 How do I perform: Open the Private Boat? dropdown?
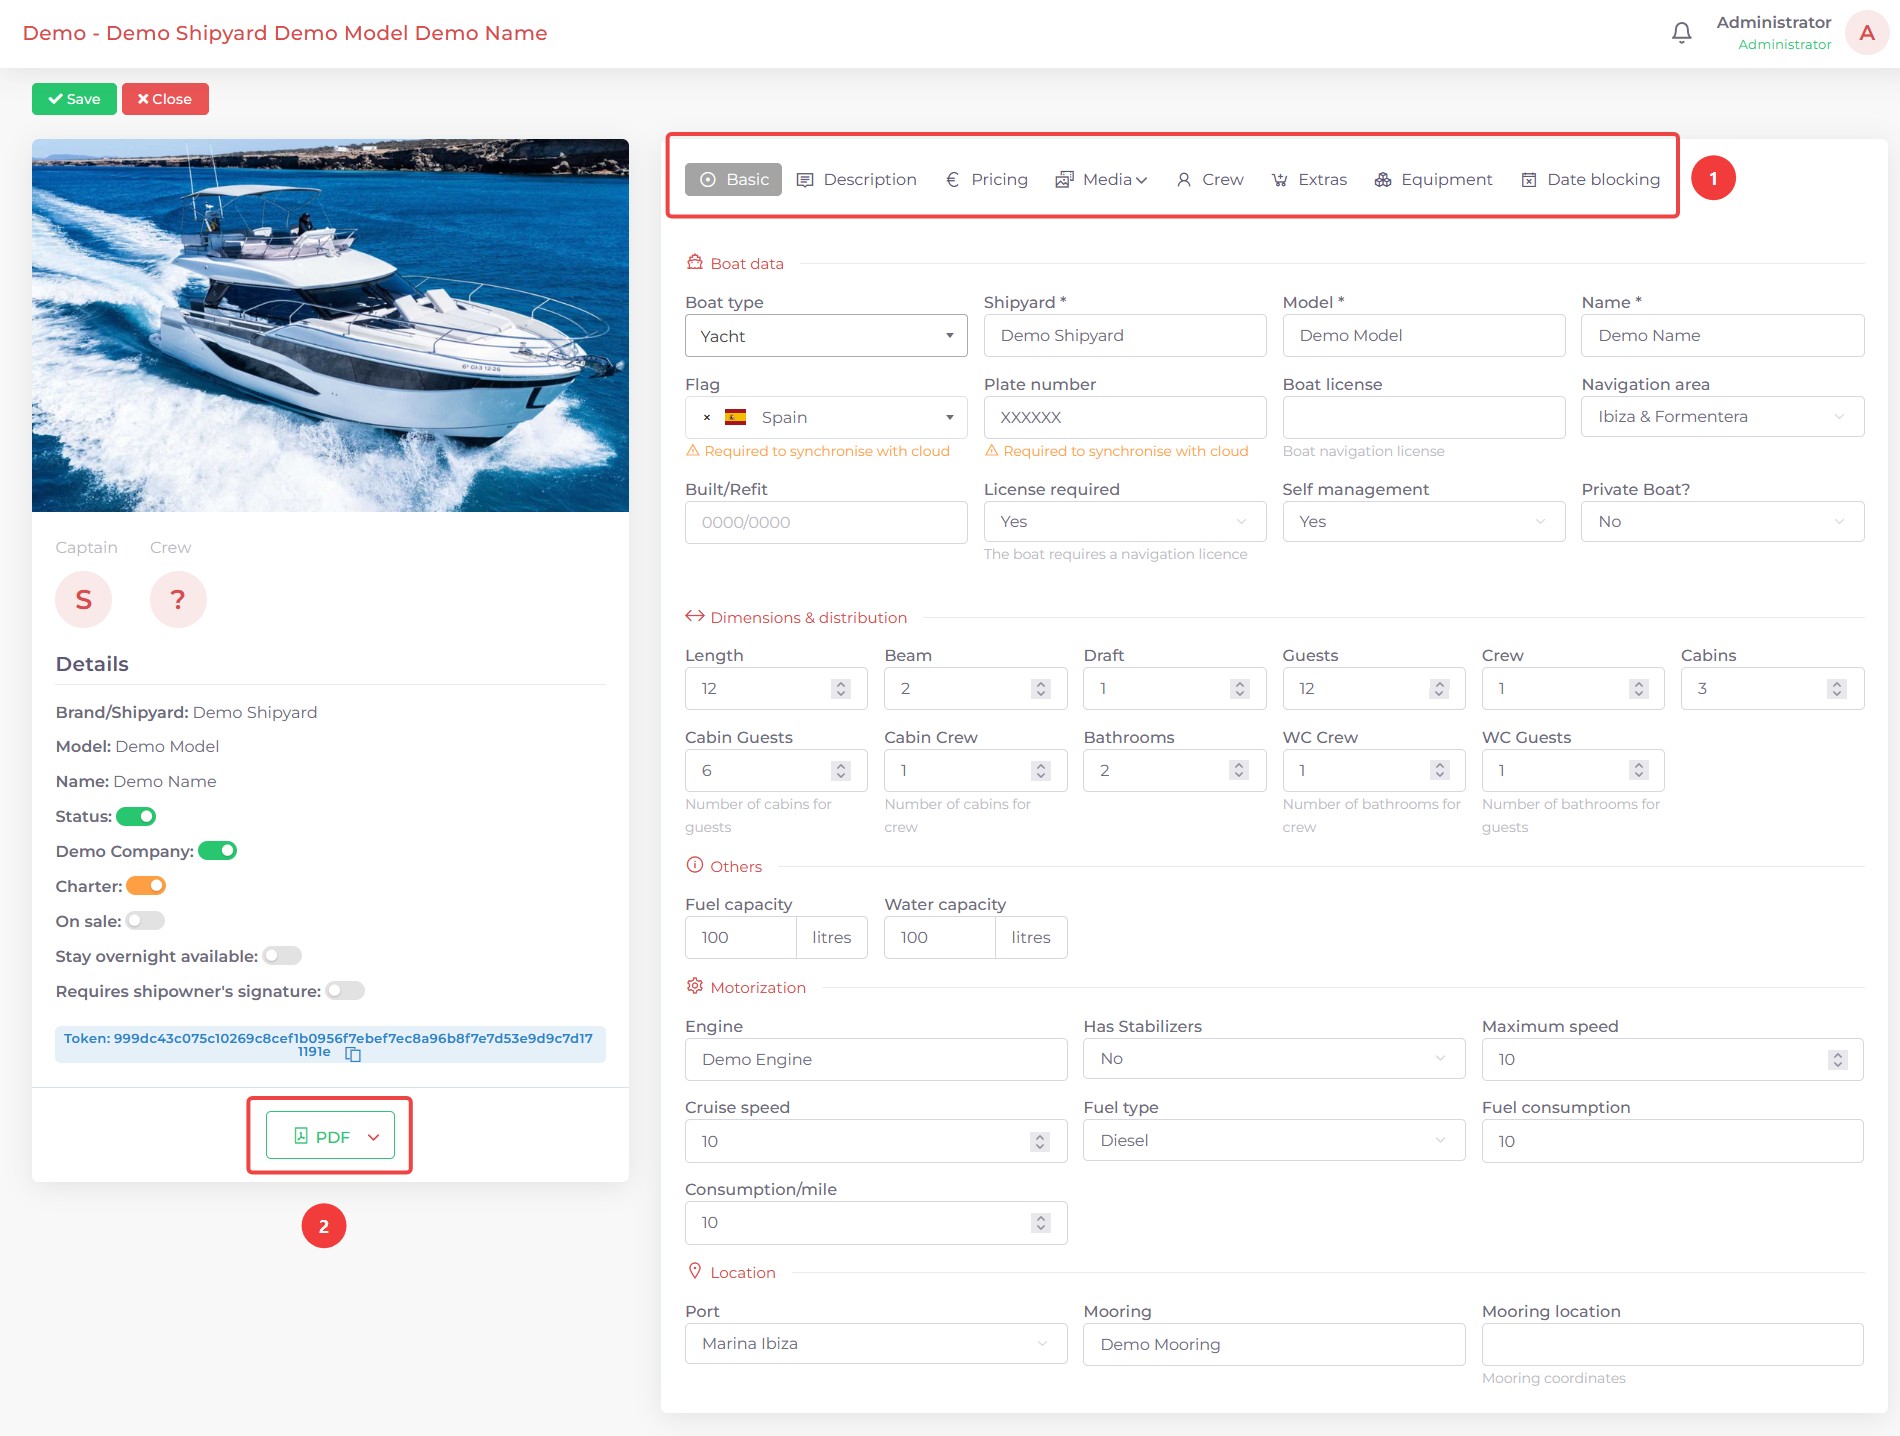(1722, 522)
